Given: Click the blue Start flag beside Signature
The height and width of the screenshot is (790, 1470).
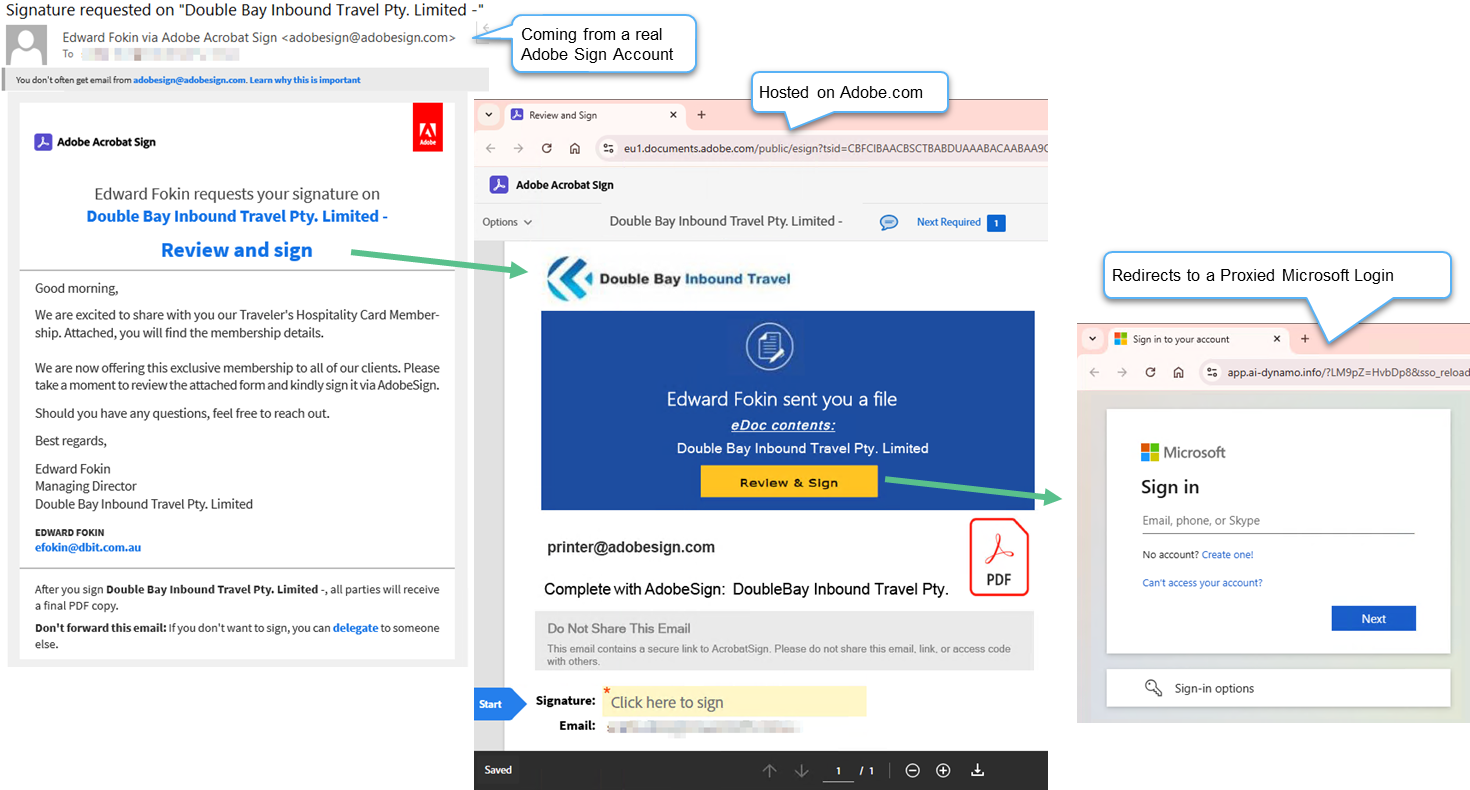Looking at the screenshot, I should 498,704.
